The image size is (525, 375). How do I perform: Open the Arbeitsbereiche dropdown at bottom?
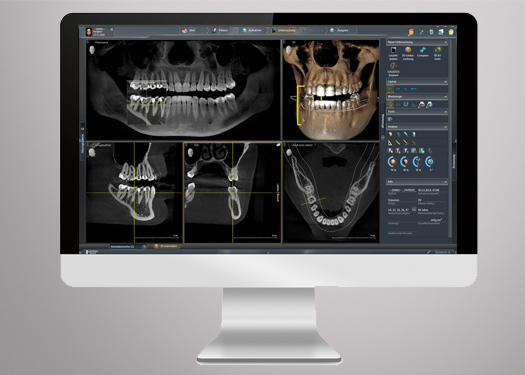tap(128, 246)
